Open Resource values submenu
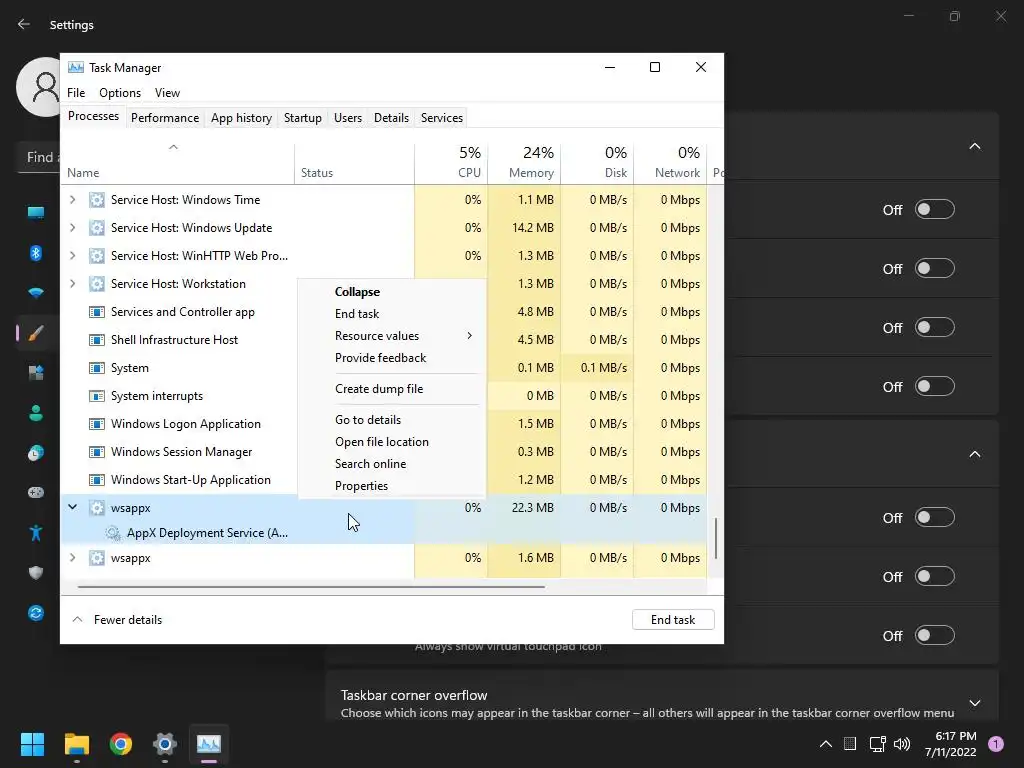 (392, 336)
